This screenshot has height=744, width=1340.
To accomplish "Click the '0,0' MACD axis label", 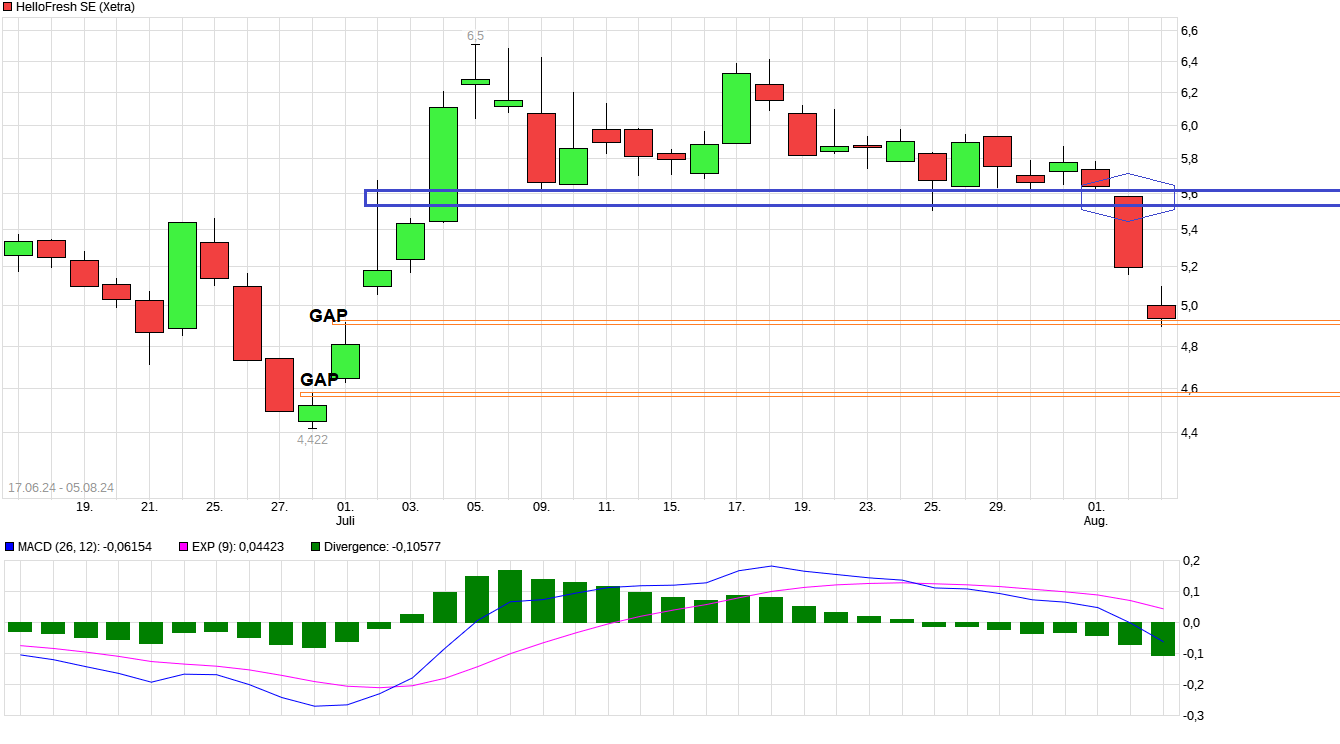I will (1189, 623).
